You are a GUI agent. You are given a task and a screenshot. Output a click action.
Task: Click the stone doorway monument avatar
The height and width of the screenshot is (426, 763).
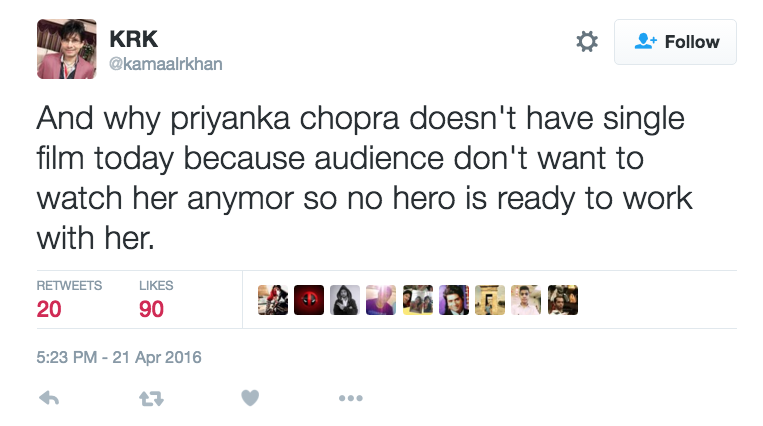click(x=490, y=300)
